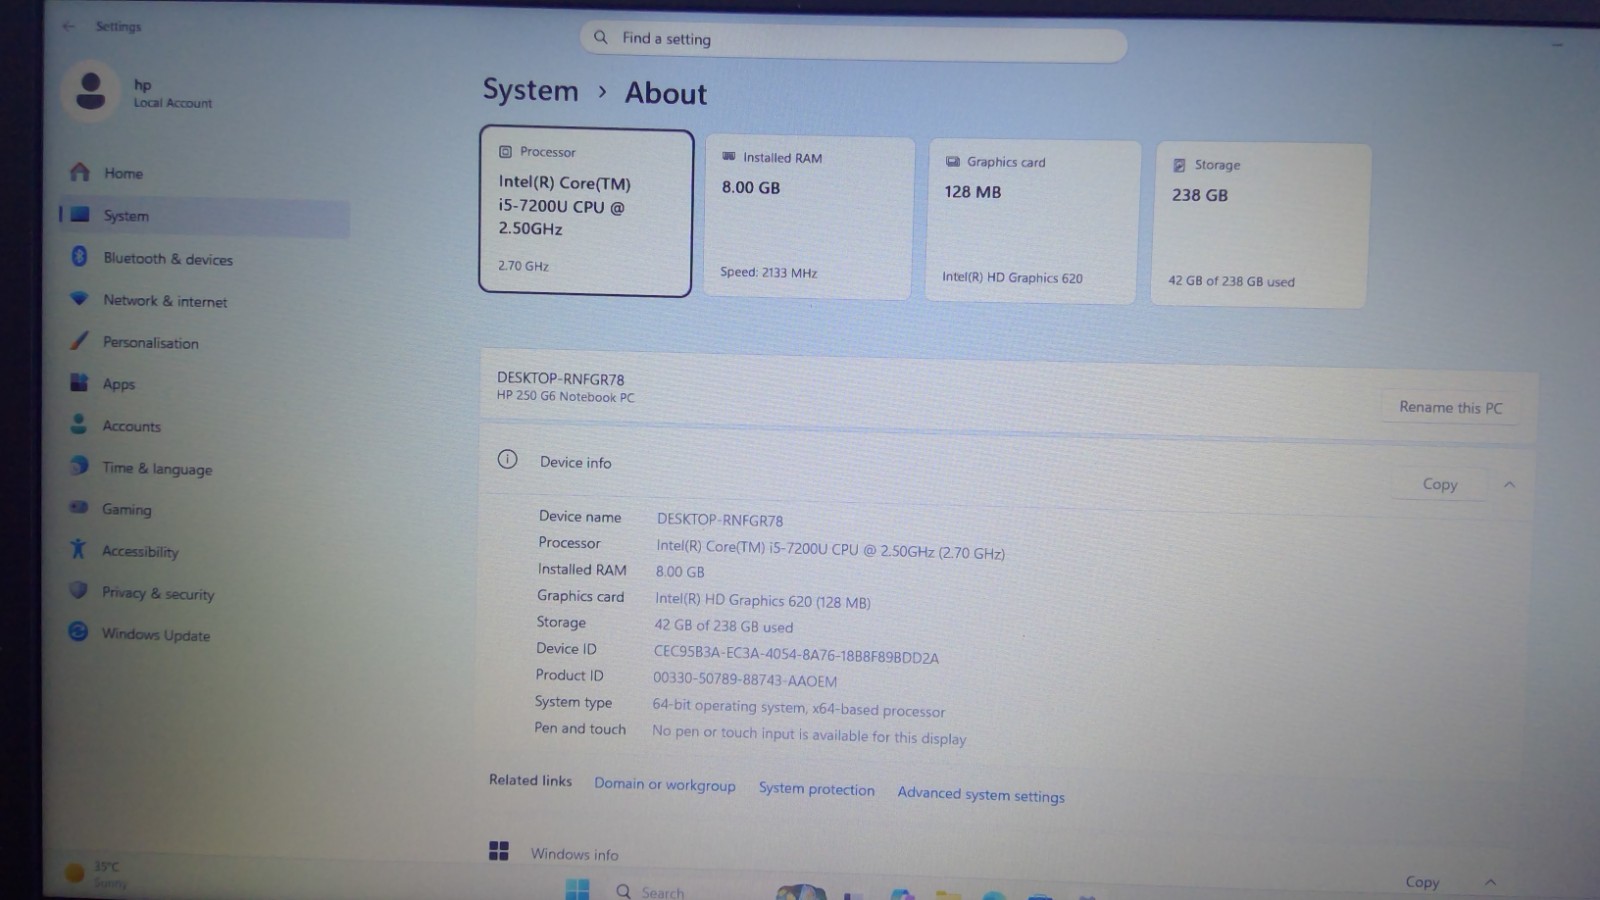Click the Privacy & security shield icon
This screenshot has height=900, width=1600.
click(x=77, y=591)
